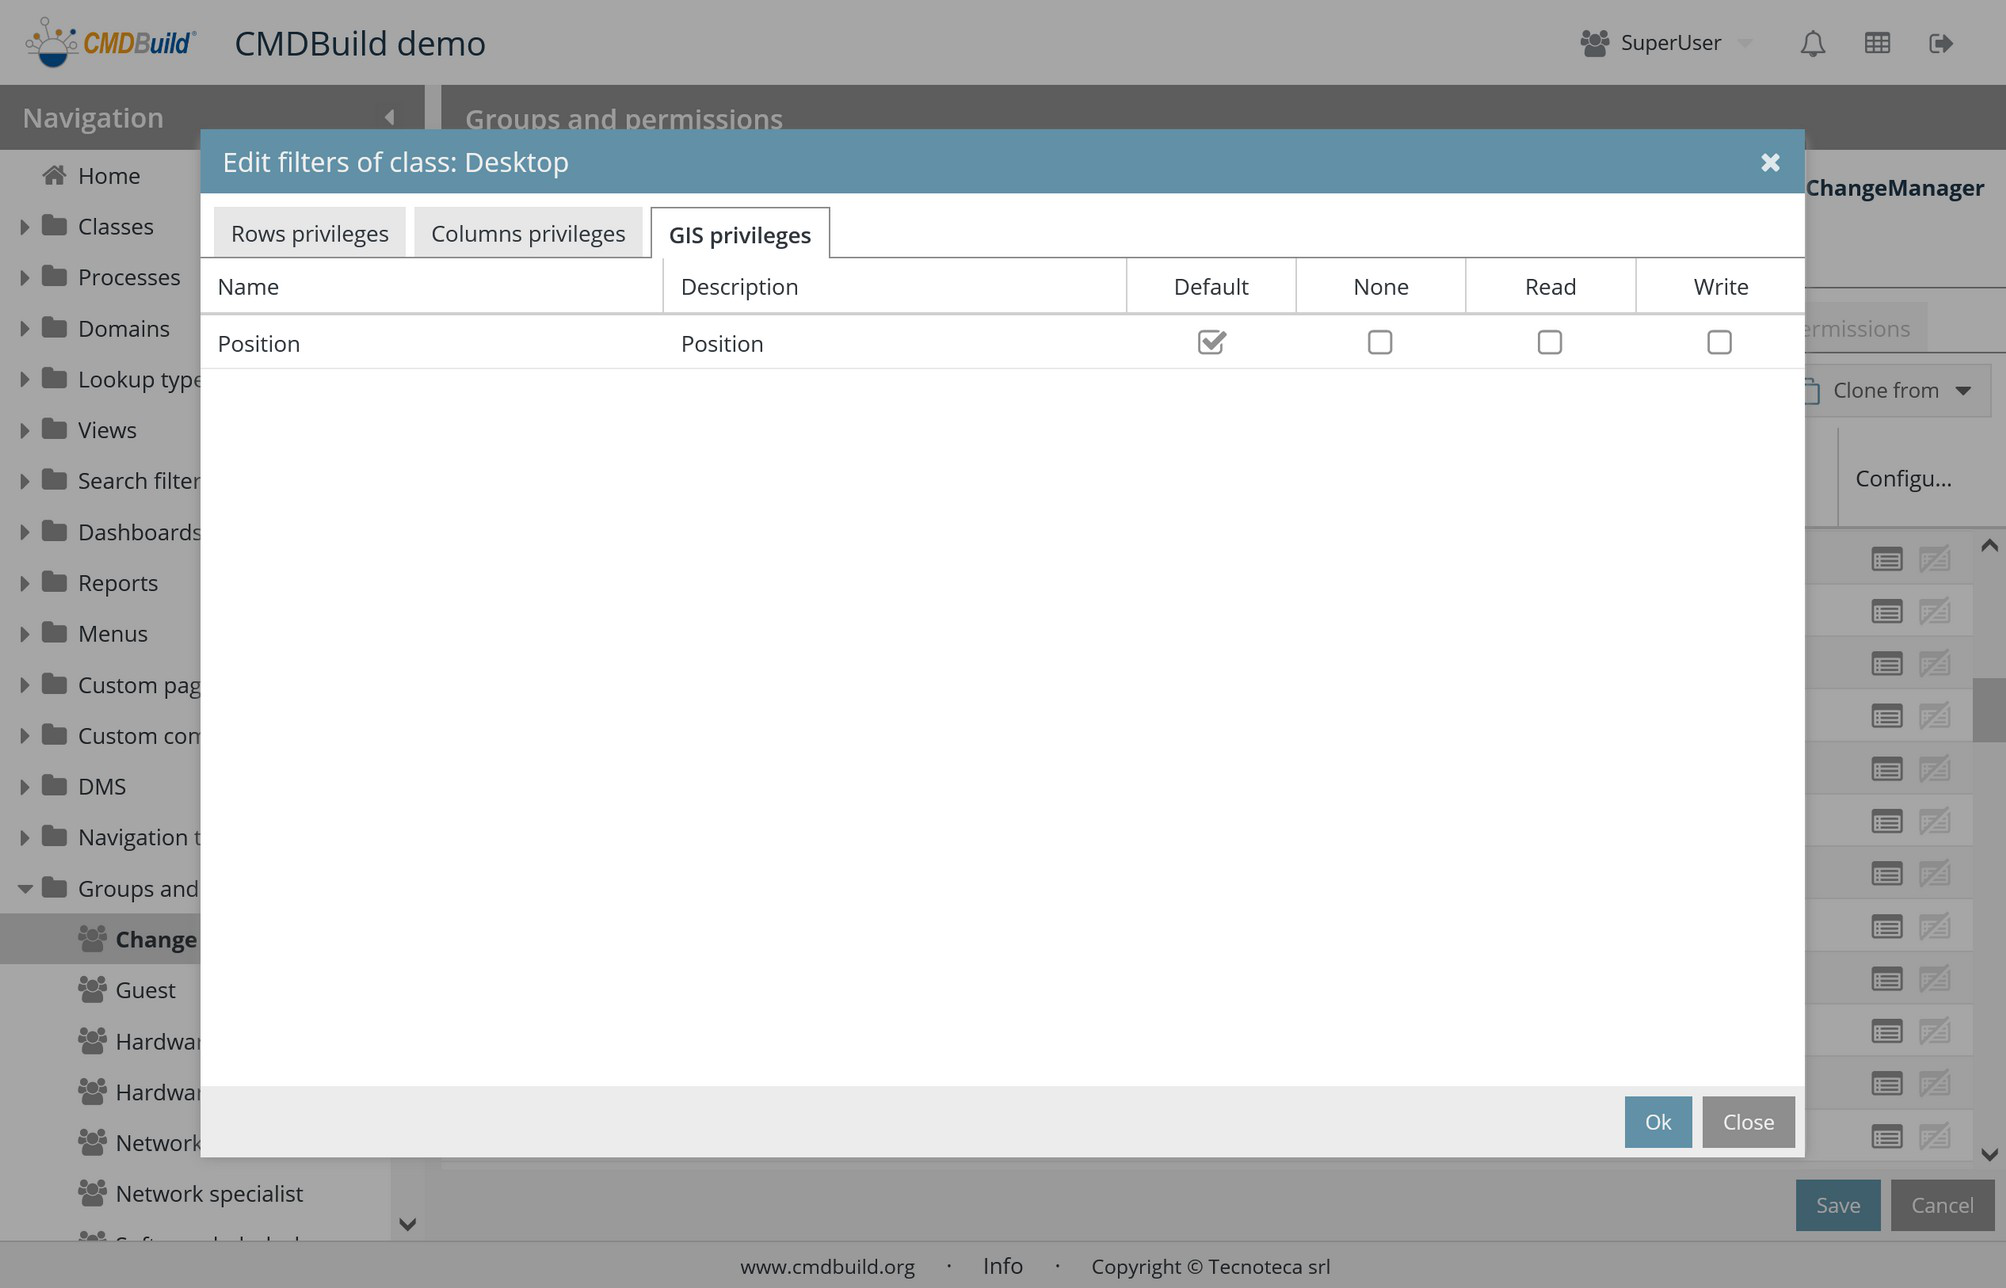
Task: Click the SuperUser group icon
Action: click(1594, 43)
